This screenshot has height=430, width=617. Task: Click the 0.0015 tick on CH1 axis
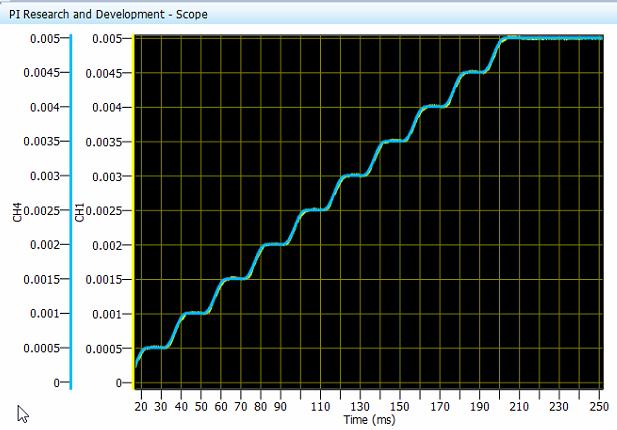pyautogui.click(x=103, y=280)
